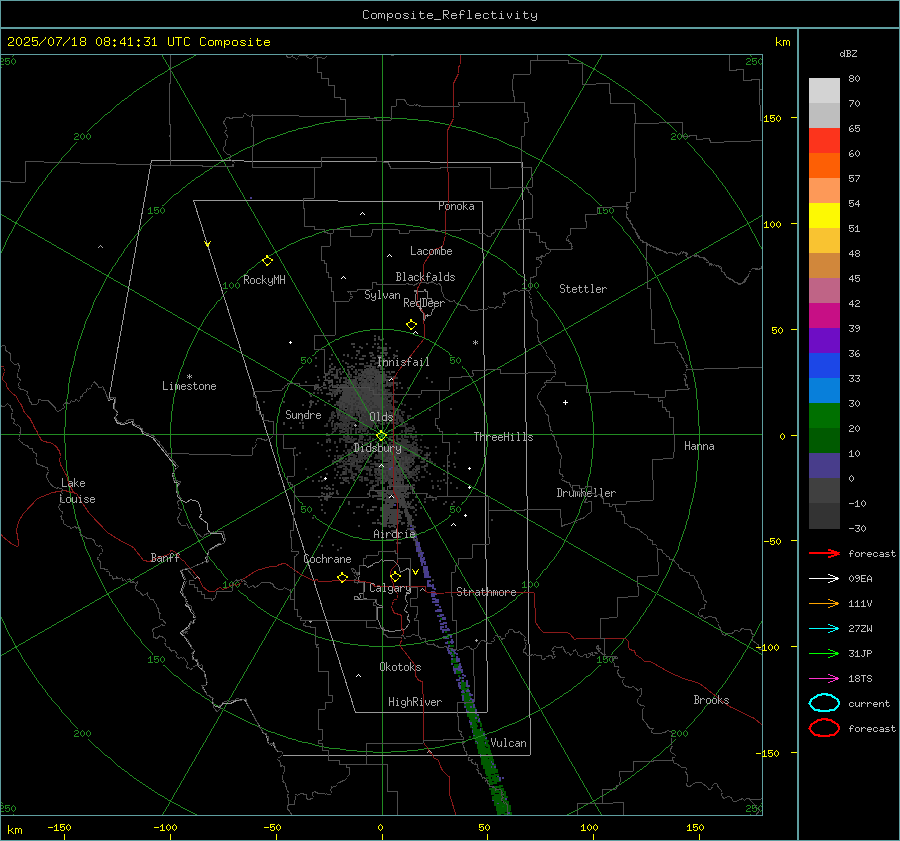Click the white plus marker west of Hanna

click(x=565, y=402)
